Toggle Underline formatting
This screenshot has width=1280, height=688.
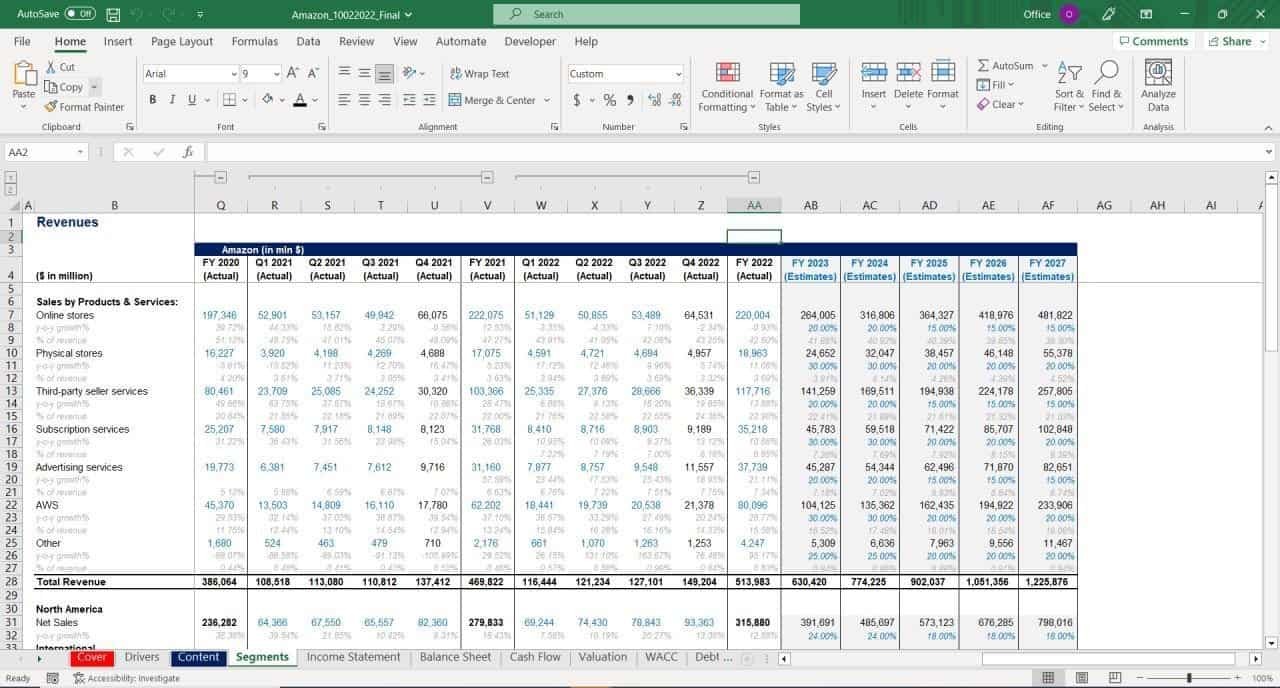191,100
